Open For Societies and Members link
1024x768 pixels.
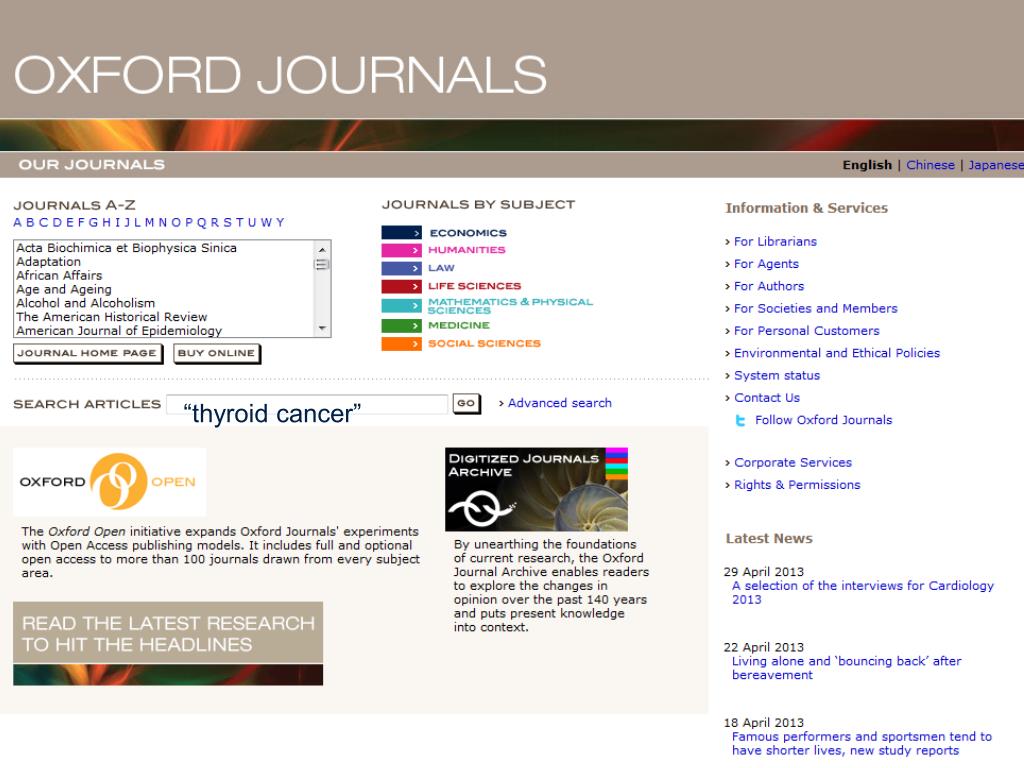pyautogui.click(x=816, y=308)
